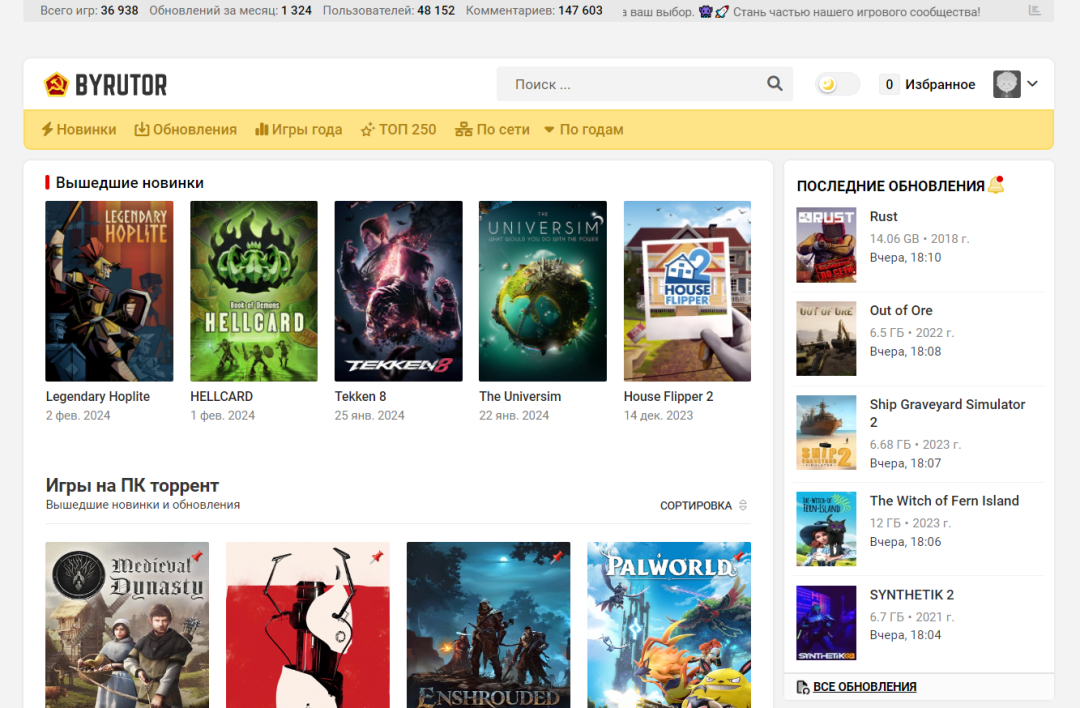This screenshot has height=708, width=1080.
Task: Click the ВСЕ ОБНОВЛЕНИЯ link
Action: (x=864, y=687)
